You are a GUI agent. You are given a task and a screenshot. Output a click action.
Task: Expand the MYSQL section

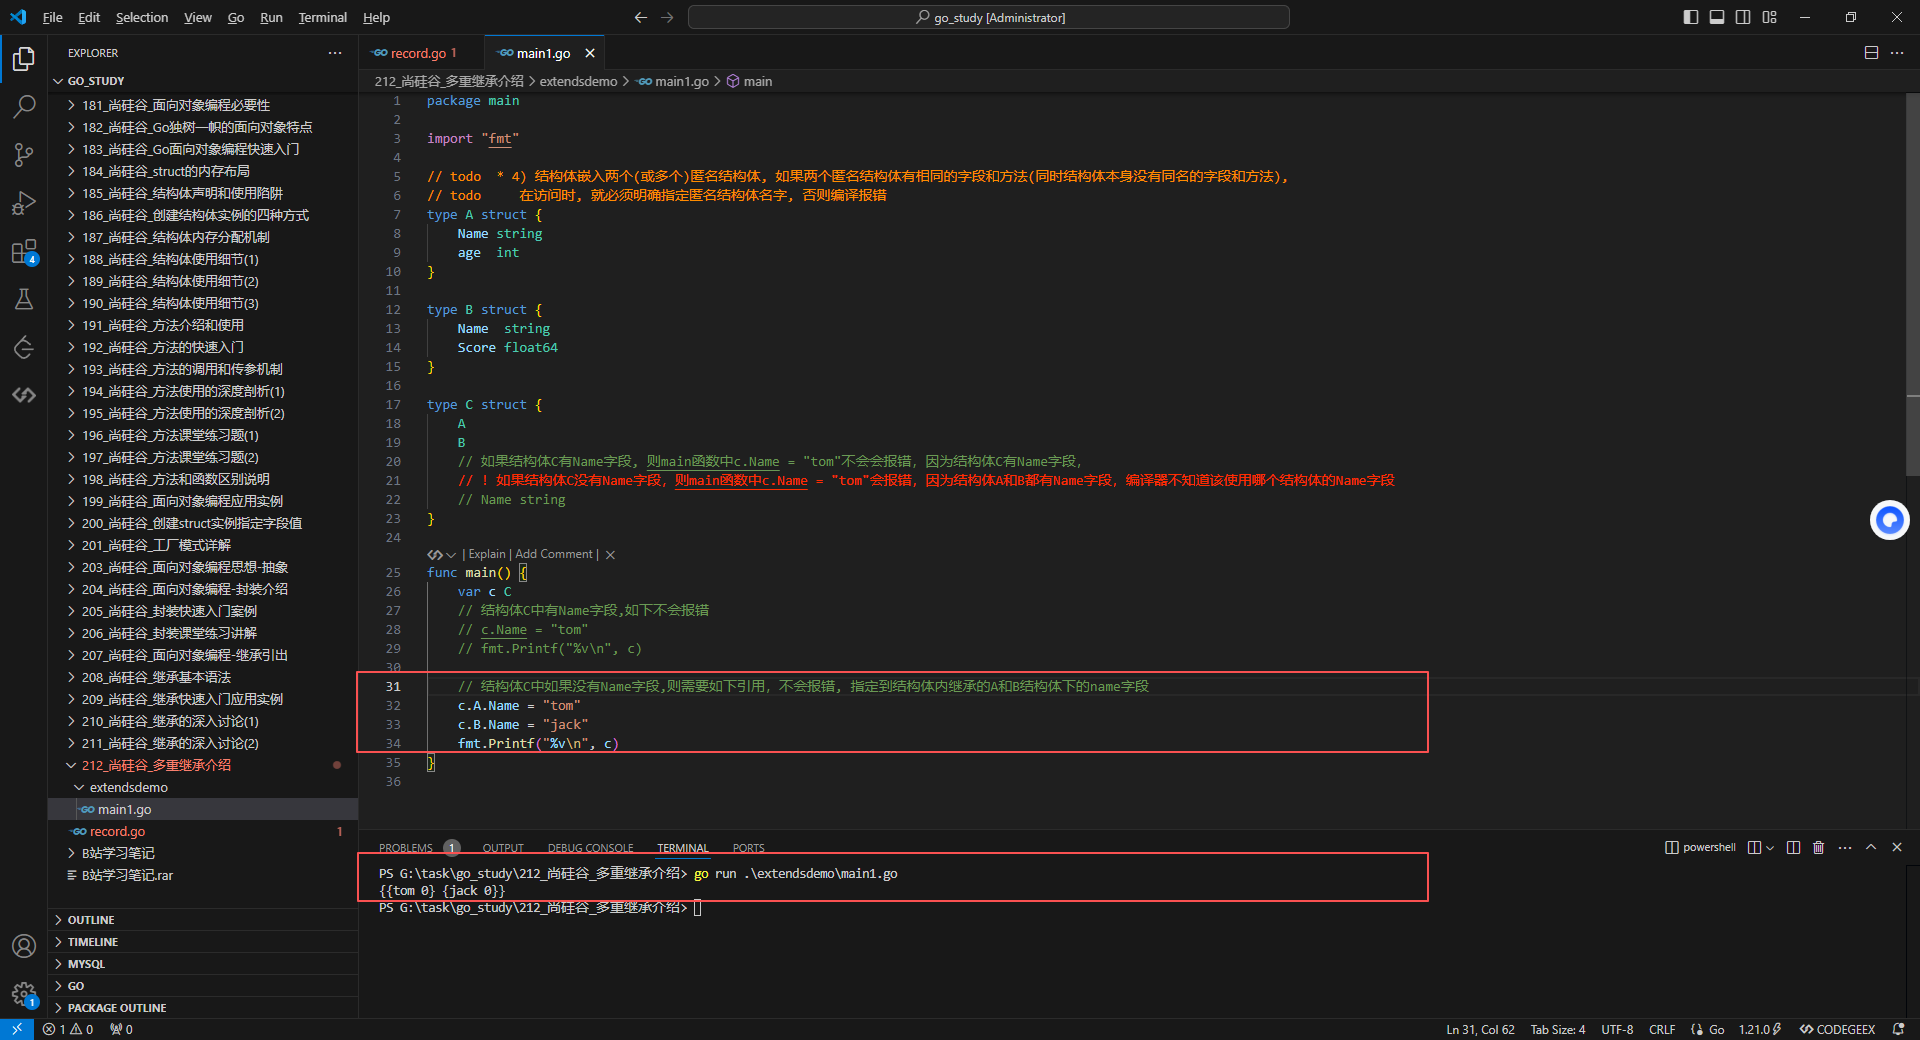click(x=203, y=964)
